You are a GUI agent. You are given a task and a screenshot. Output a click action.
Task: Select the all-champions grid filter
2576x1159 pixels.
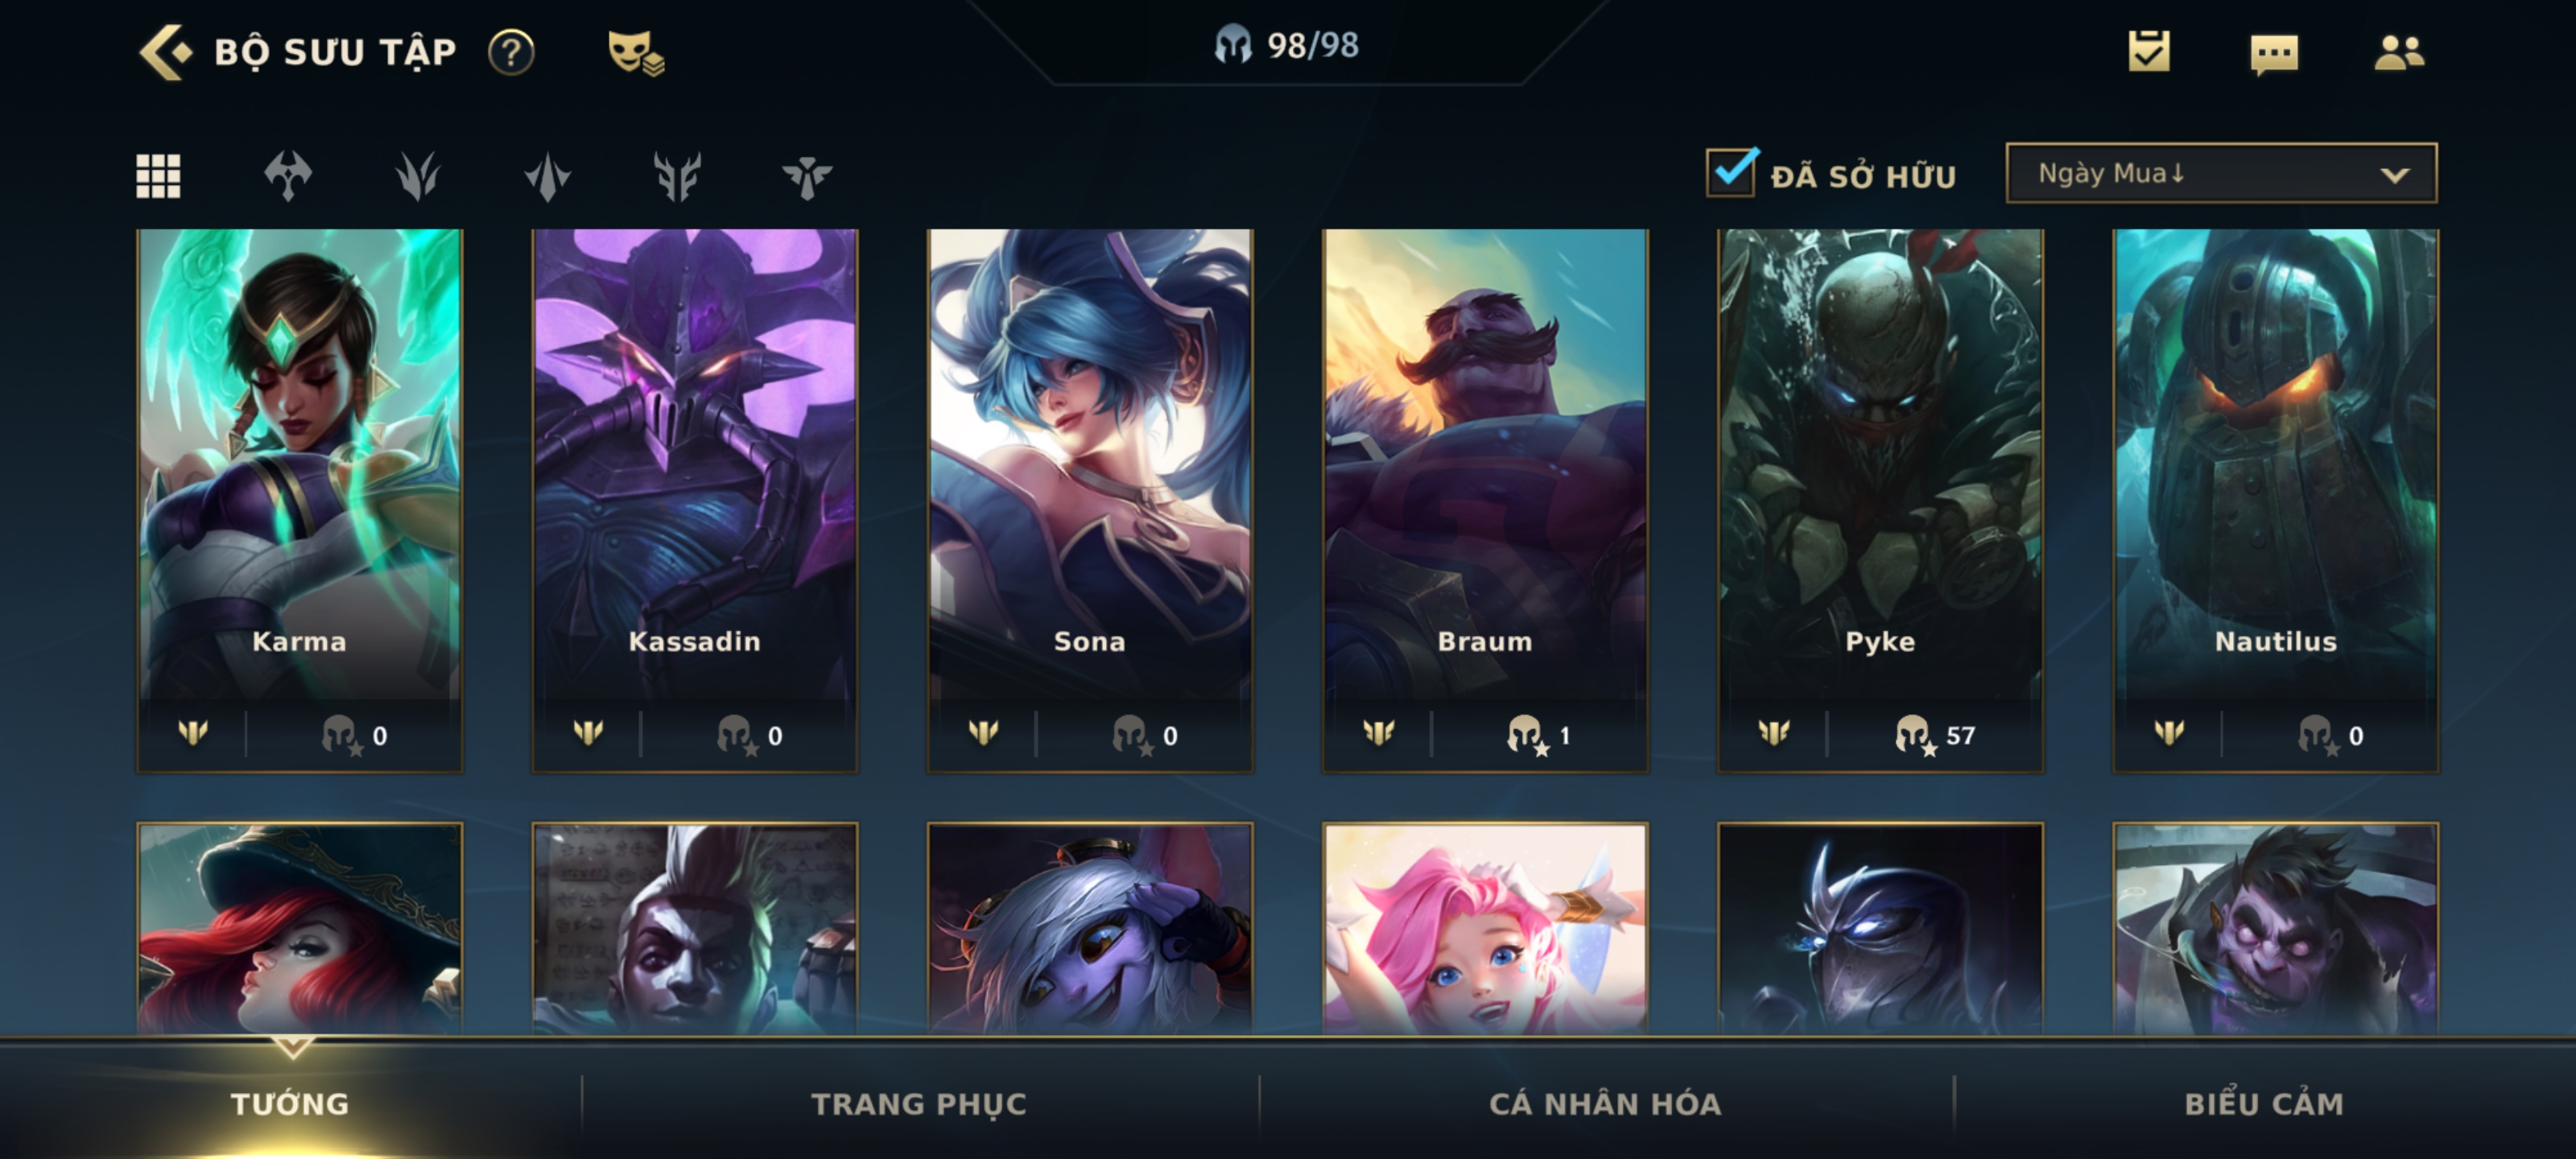pyautogui.click(x=158, y=176)
